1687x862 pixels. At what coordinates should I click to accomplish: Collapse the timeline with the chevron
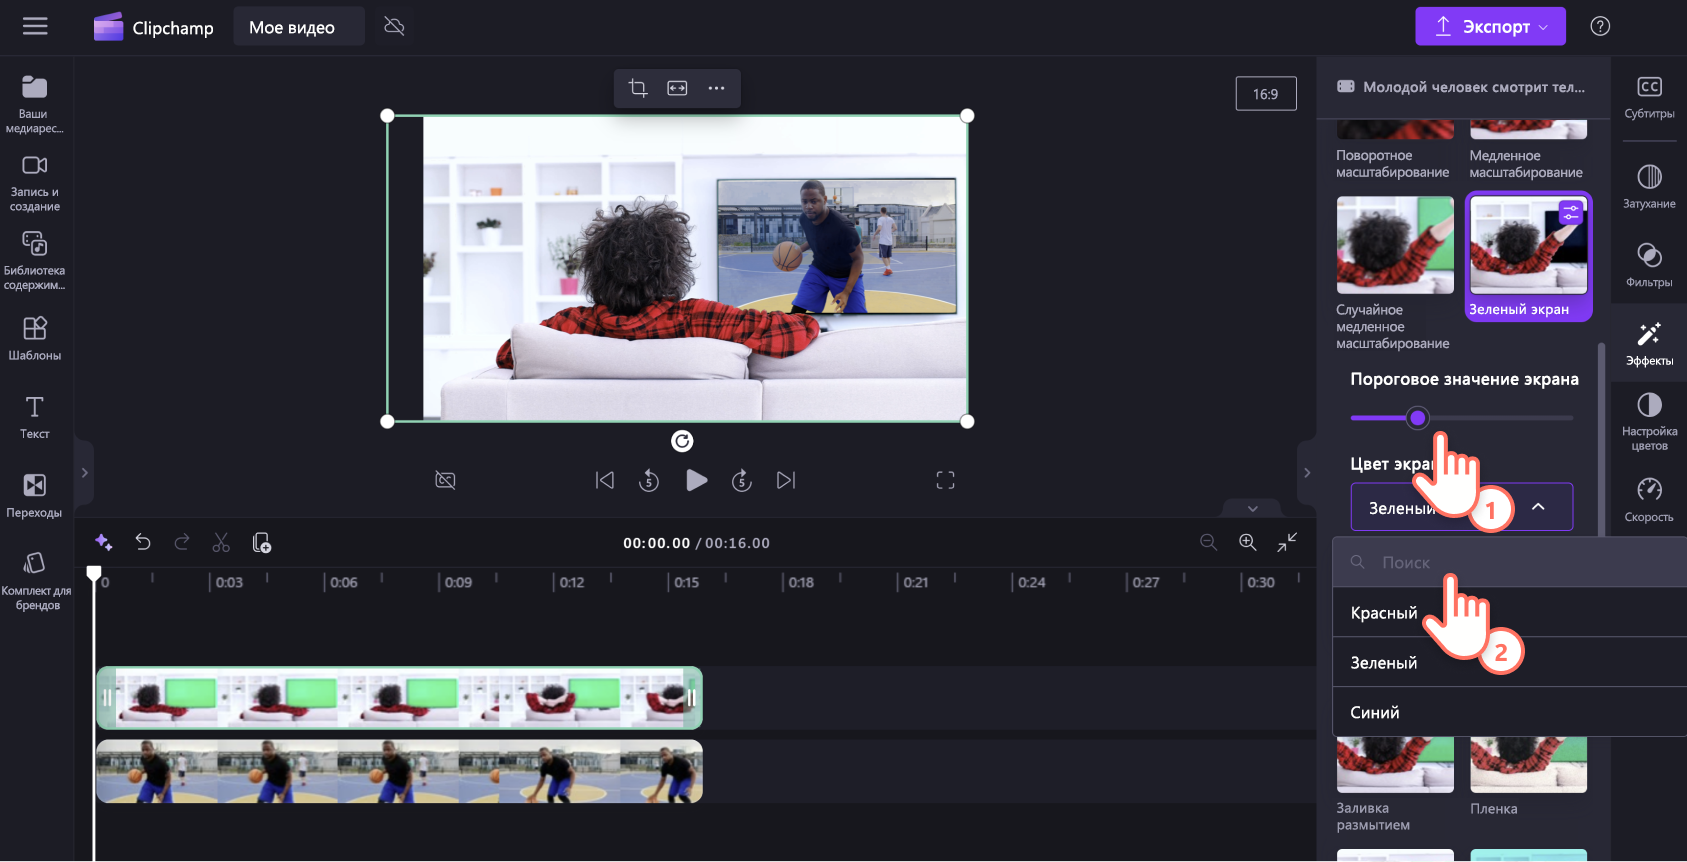pos(1253,508)
